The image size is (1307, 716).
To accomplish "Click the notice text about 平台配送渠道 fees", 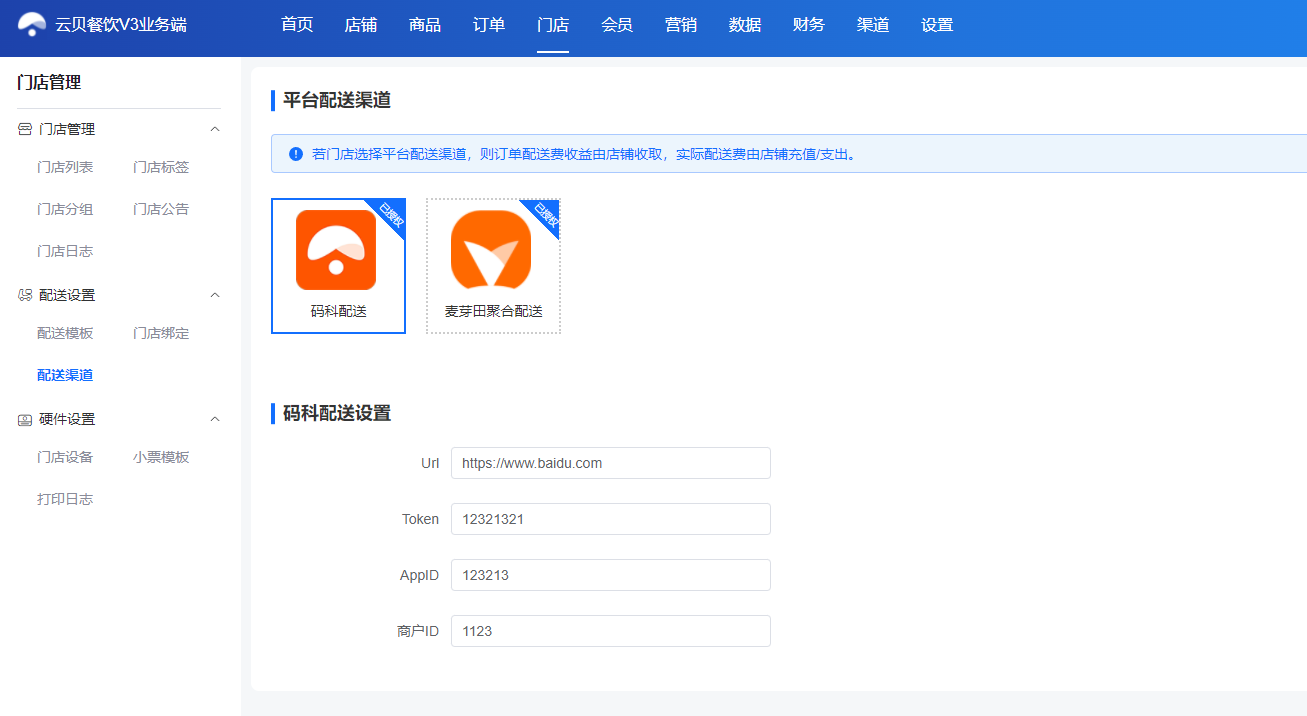I will point(585,154).
